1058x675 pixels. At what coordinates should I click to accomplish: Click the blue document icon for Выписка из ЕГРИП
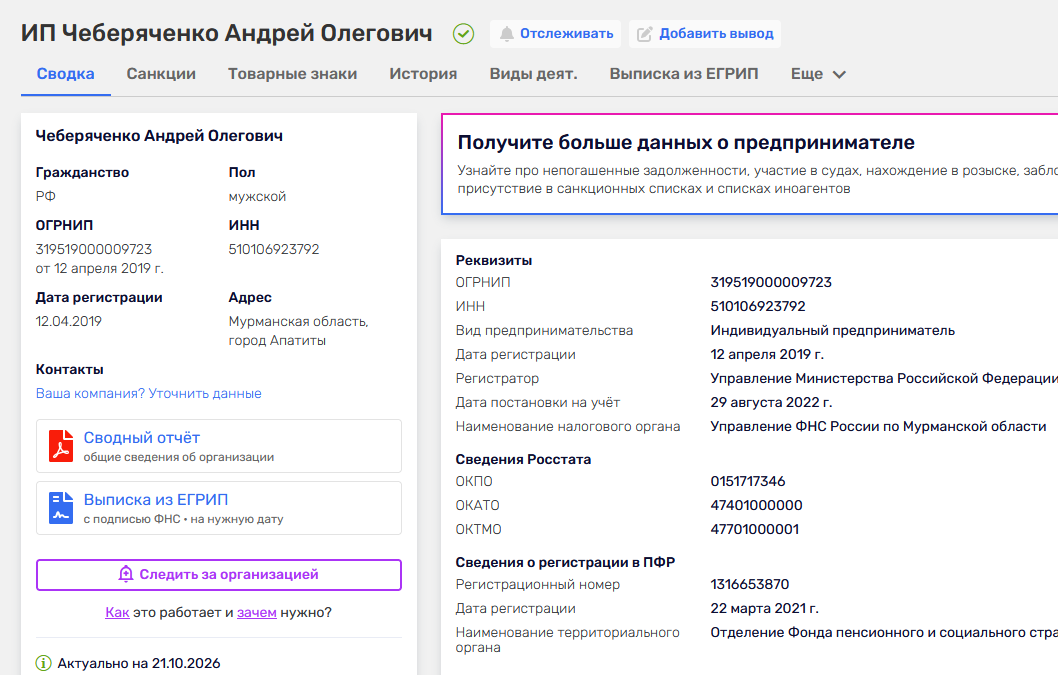[x=61, y=508]
